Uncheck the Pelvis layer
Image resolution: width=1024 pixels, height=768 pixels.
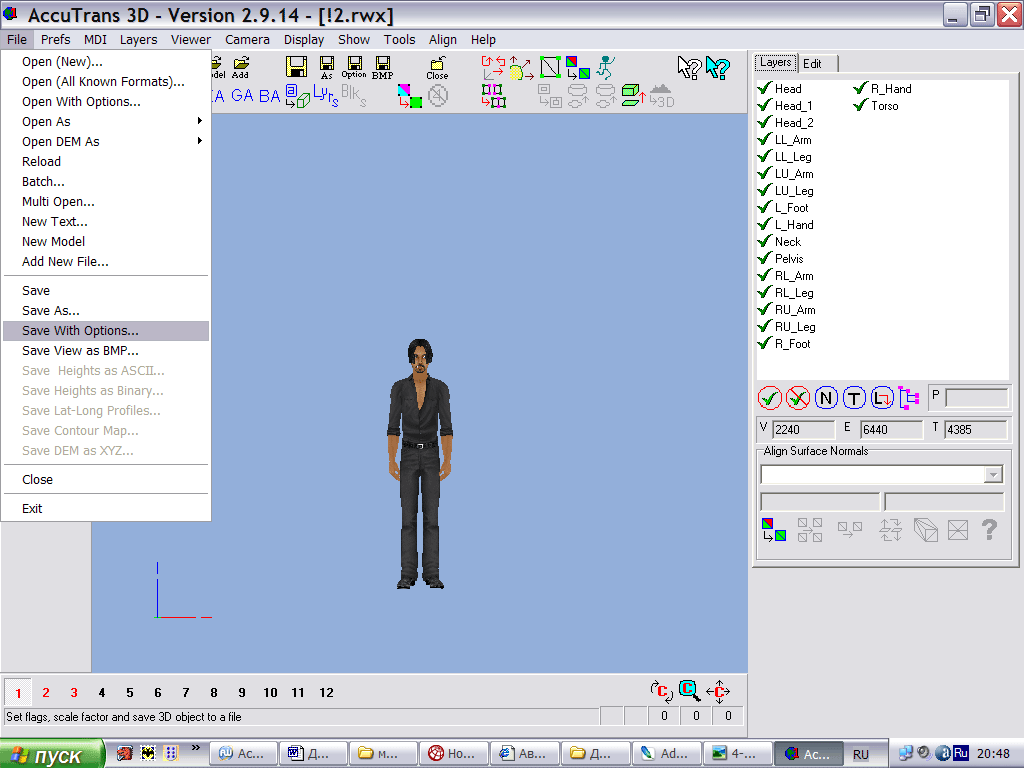(x=765, y=257)
